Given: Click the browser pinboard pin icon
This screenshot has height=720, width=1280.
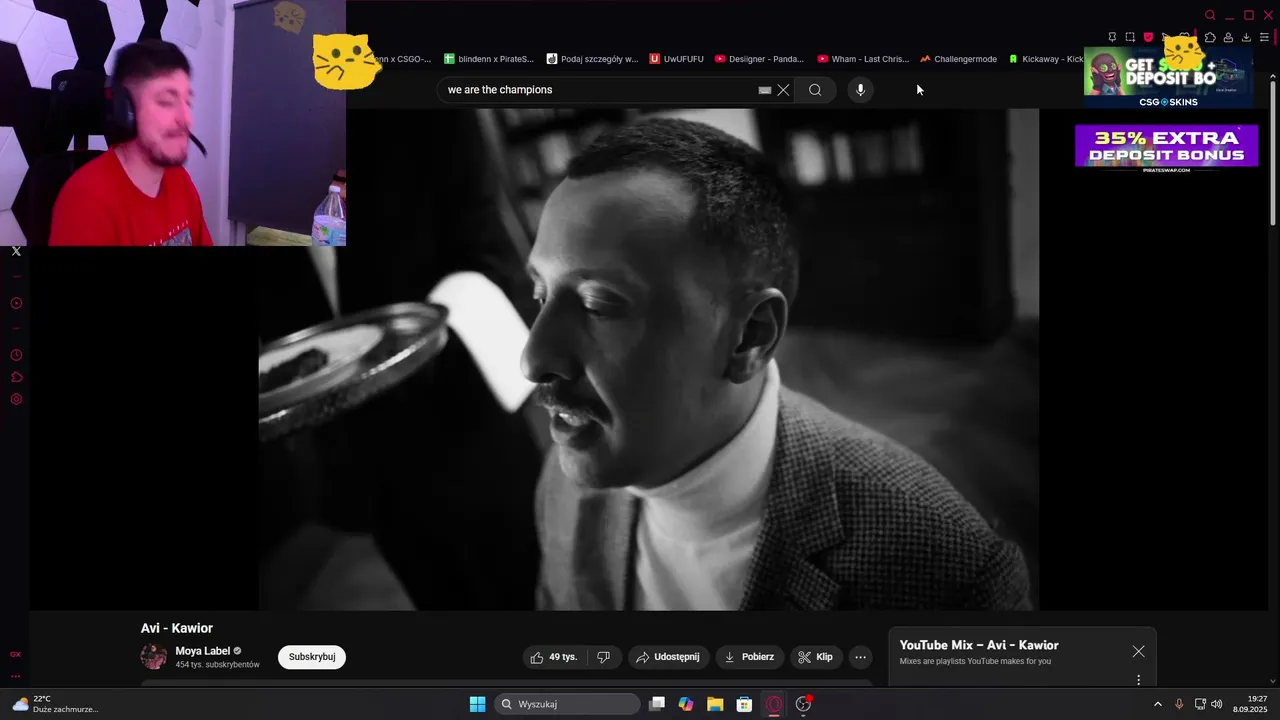Looking at the screenshot, I should [1112, 38].
